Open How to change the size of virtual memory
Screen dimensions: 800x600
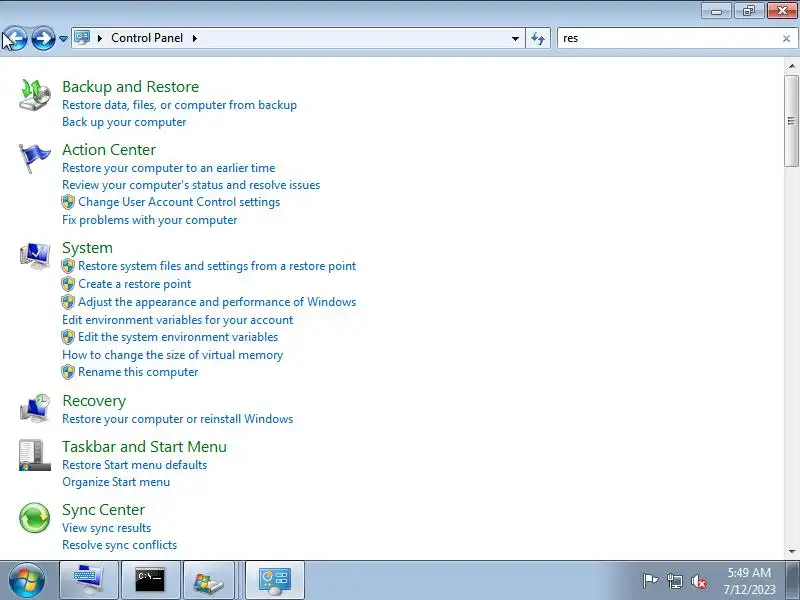(x=172, y=355)
